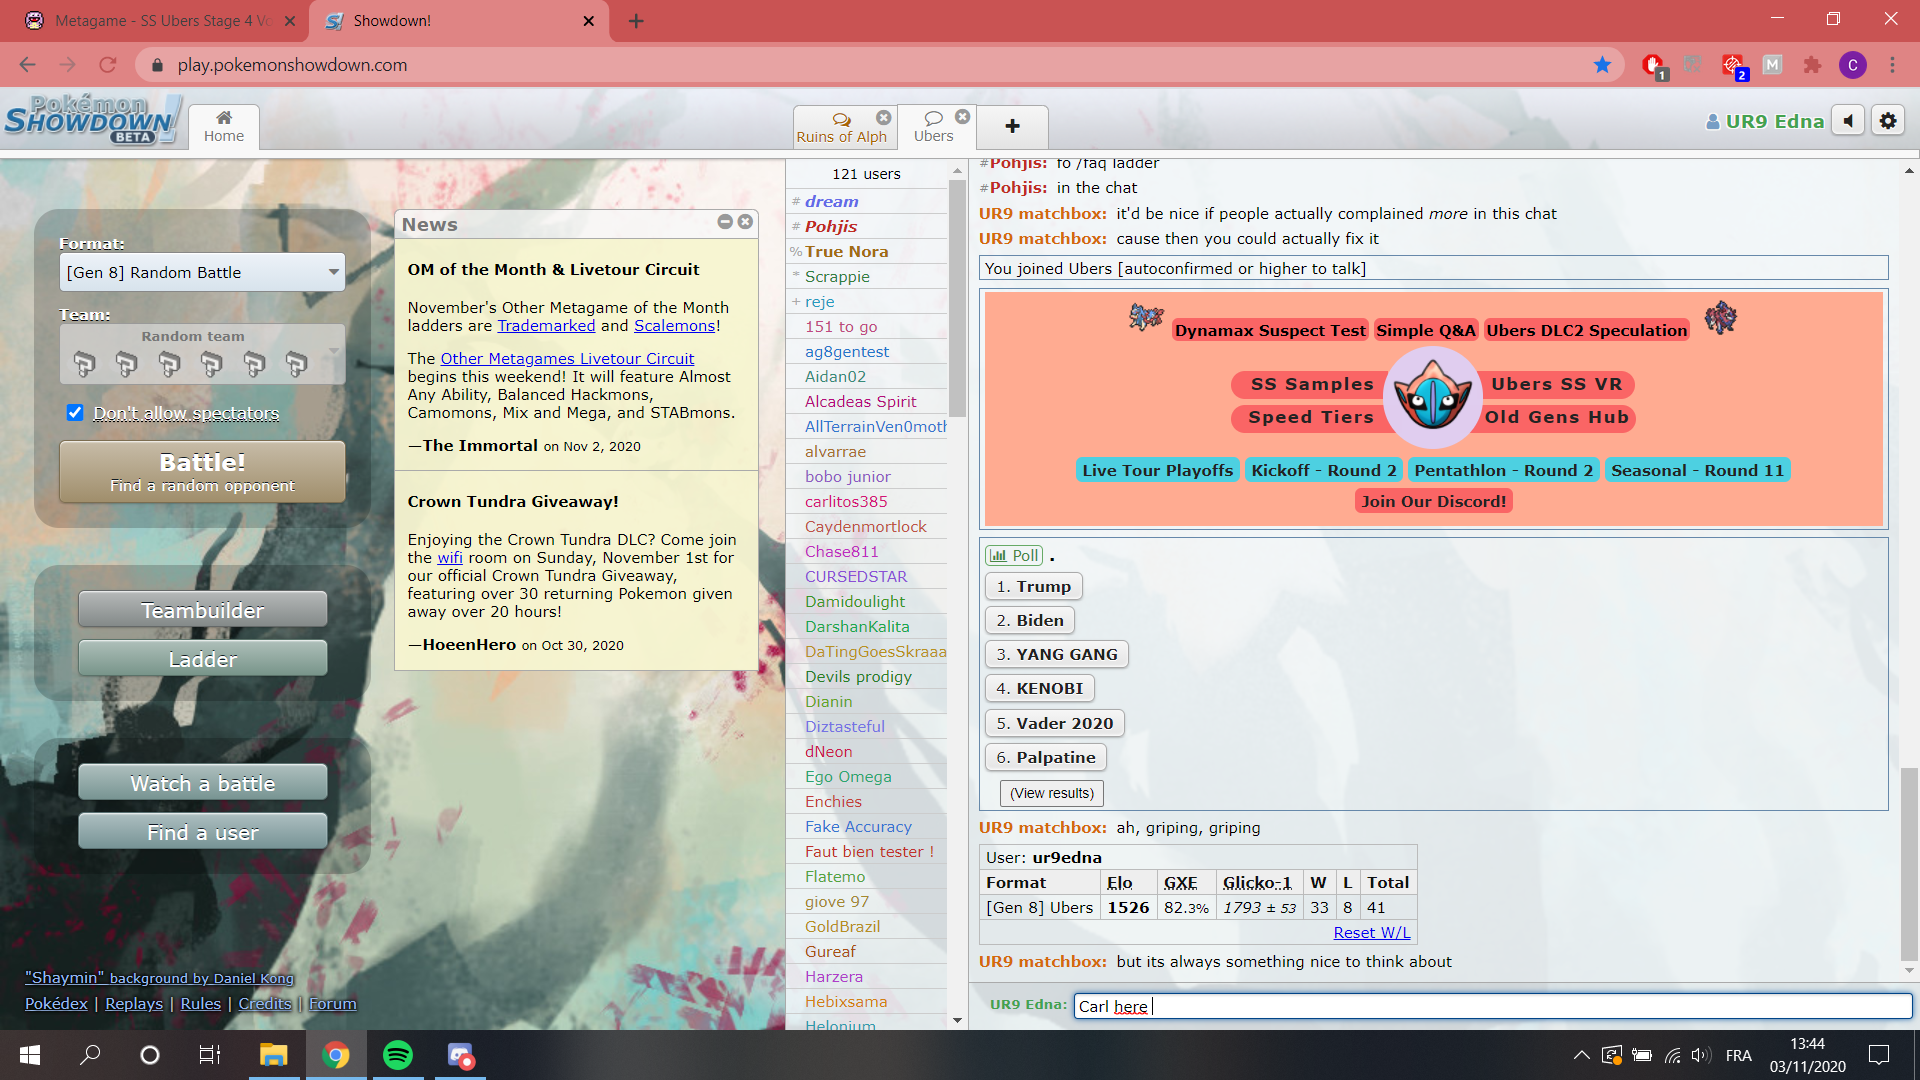Click into the chat message input
Screen dimensions: 1920x1080
pos(1492,1007)
